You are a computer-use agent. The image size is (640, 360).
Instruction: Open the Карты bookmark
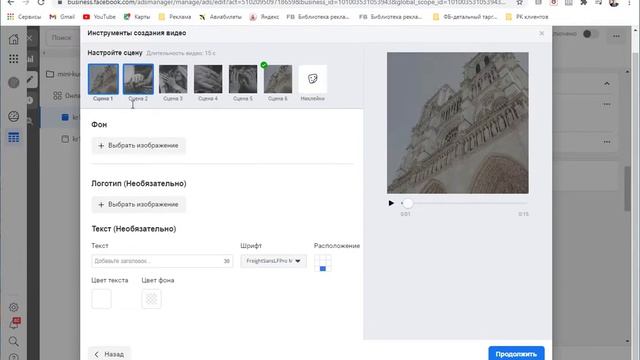click(137, 17)
